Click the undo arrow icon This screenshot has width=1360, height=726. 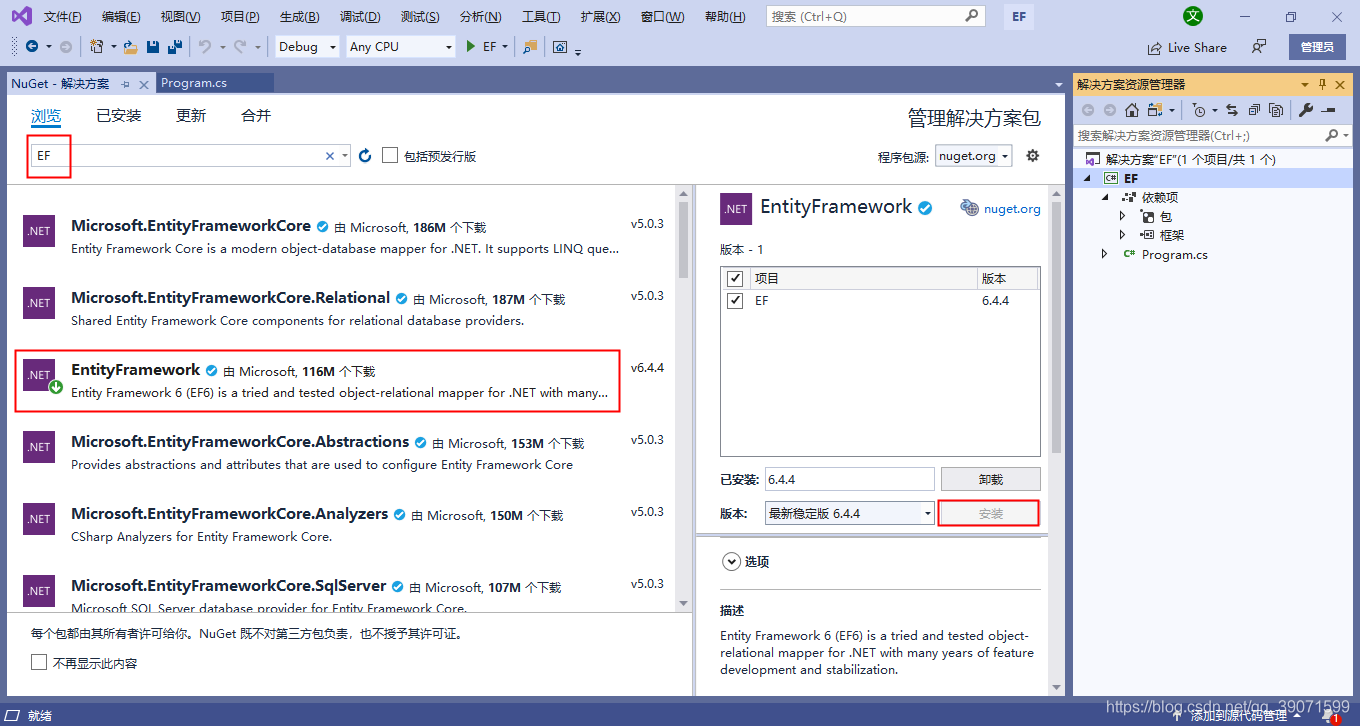(x=204, y=47)
